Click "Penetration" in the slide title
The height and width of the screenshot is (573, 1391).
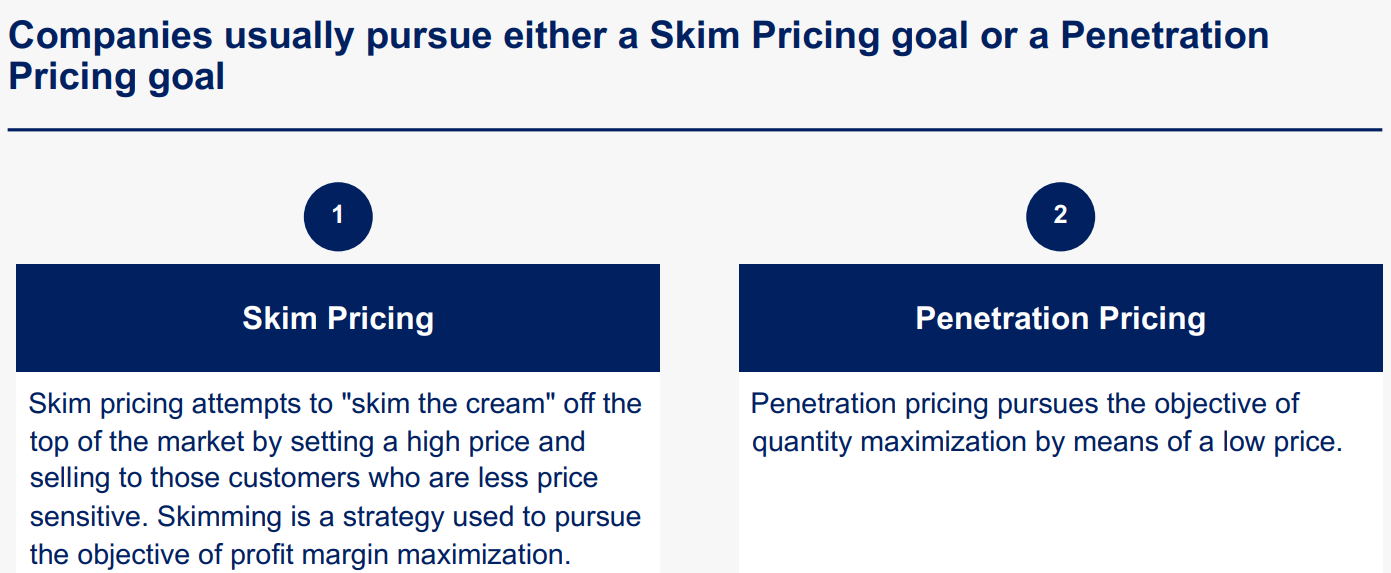click(x=1164, y=36)
